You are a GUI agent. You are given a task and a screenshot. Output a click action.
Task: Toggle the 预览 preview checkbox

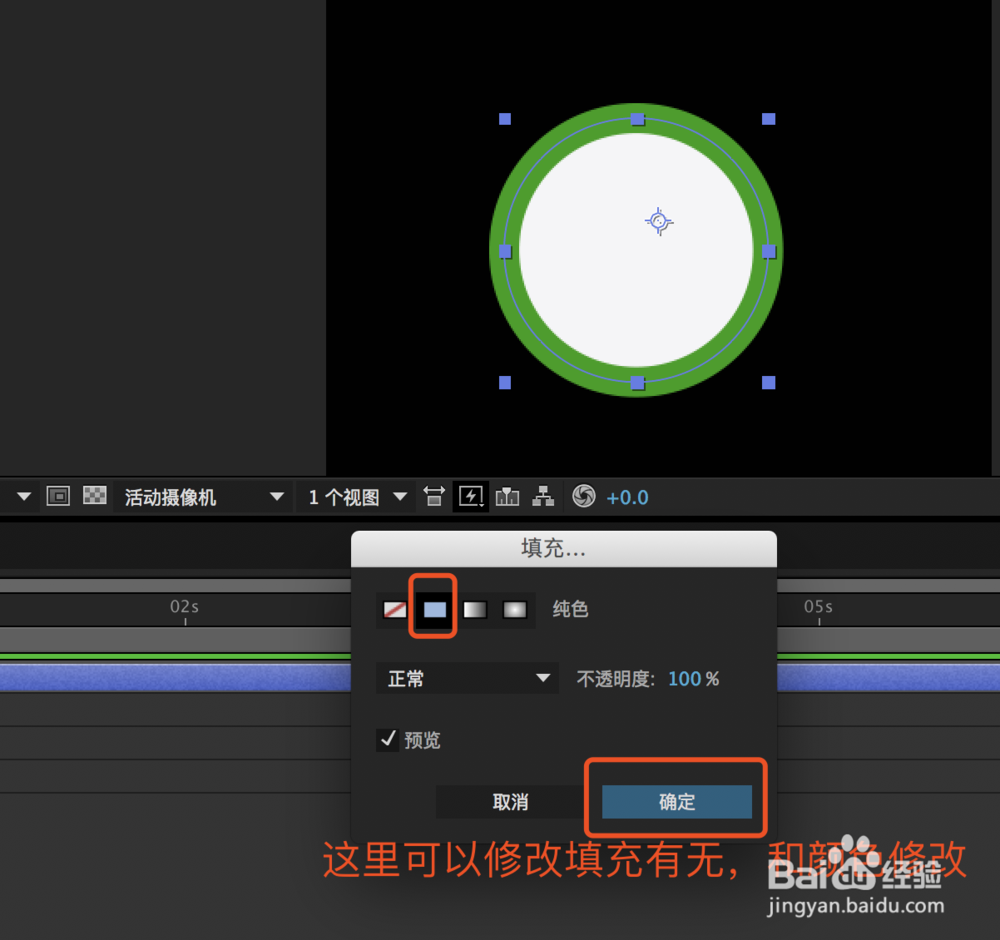(387, 740)
